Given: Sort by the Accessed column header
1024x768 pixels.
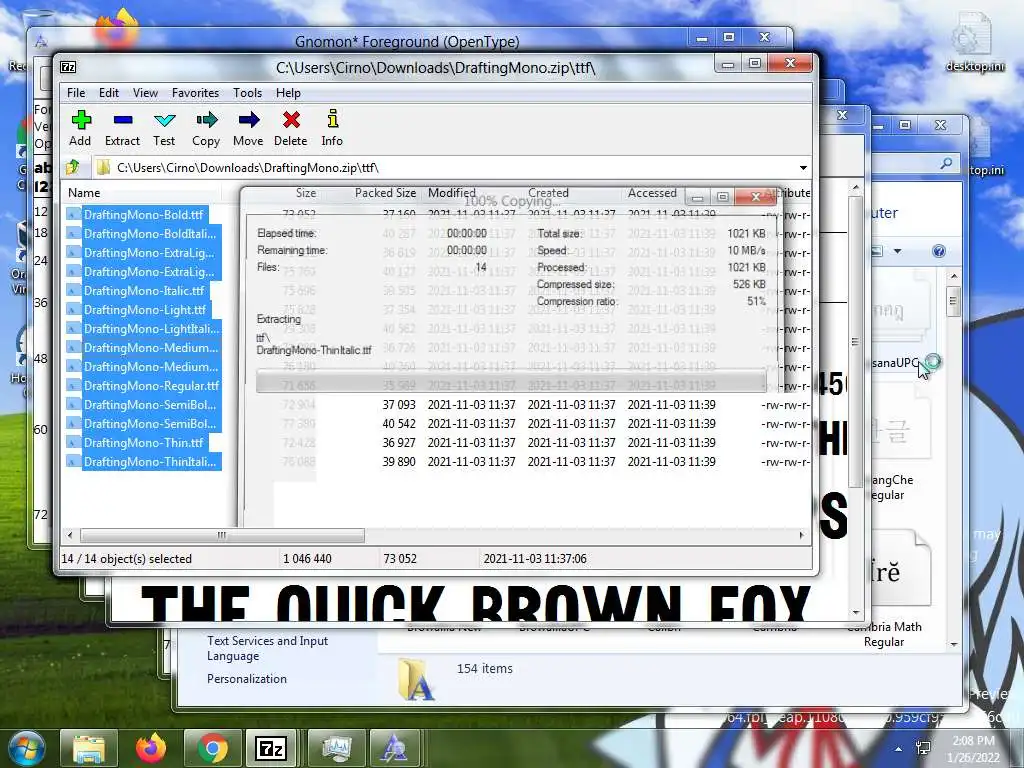Looking at the screenshot, I should point(652,193).
